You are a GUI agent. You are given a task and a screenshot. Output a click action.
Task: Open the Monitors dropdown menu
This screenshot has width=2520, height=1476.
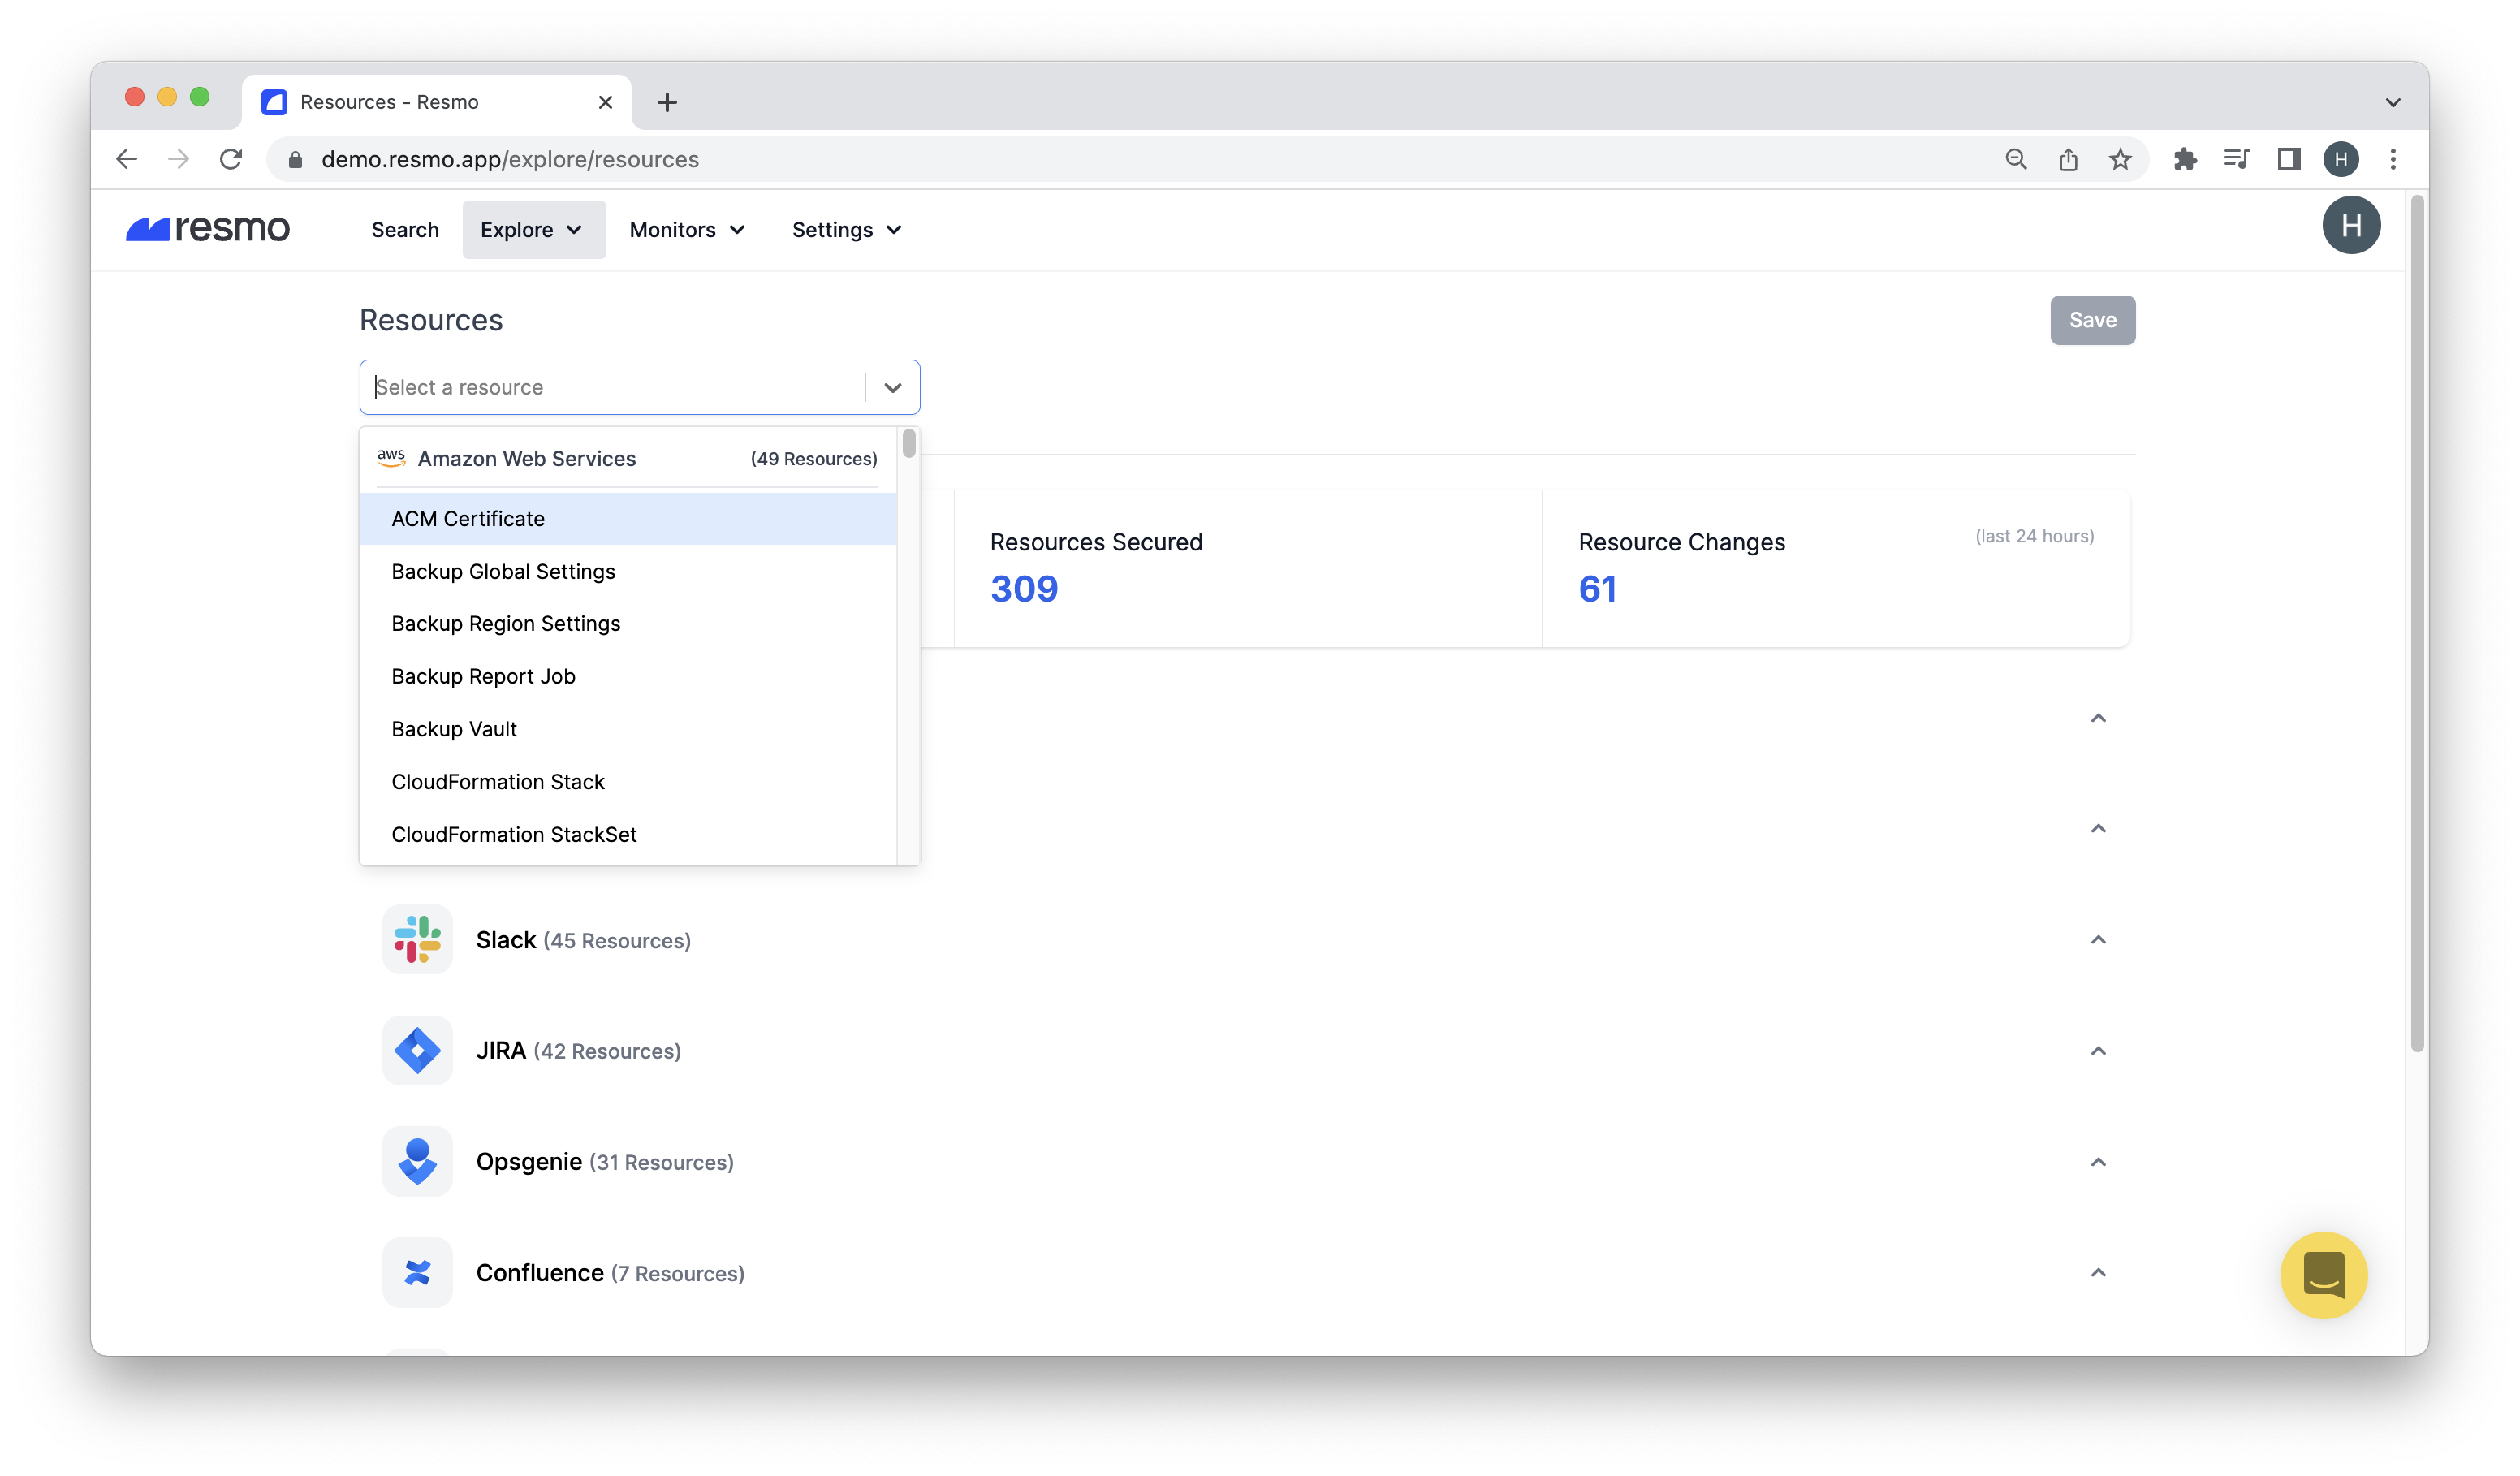[x=687, y=229]
